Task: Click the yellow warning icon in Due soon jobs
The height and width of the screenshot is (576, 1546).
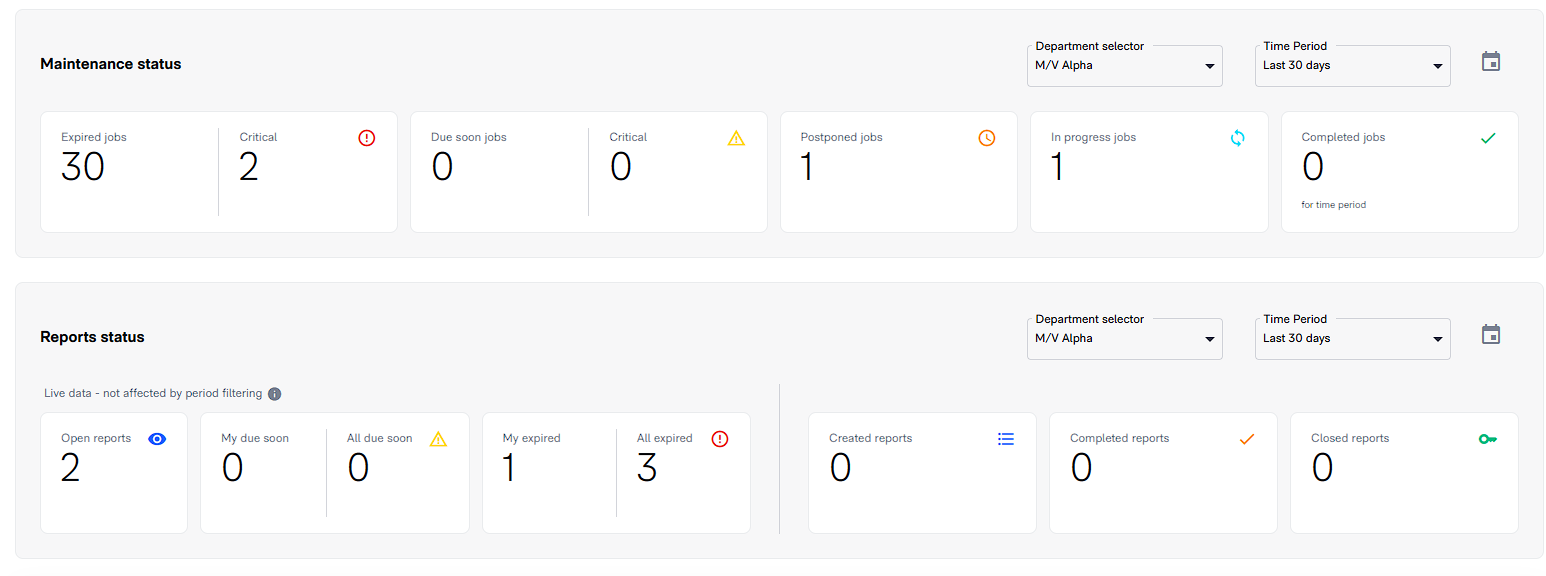Action: pyautogui.click(x=736, y=138)
